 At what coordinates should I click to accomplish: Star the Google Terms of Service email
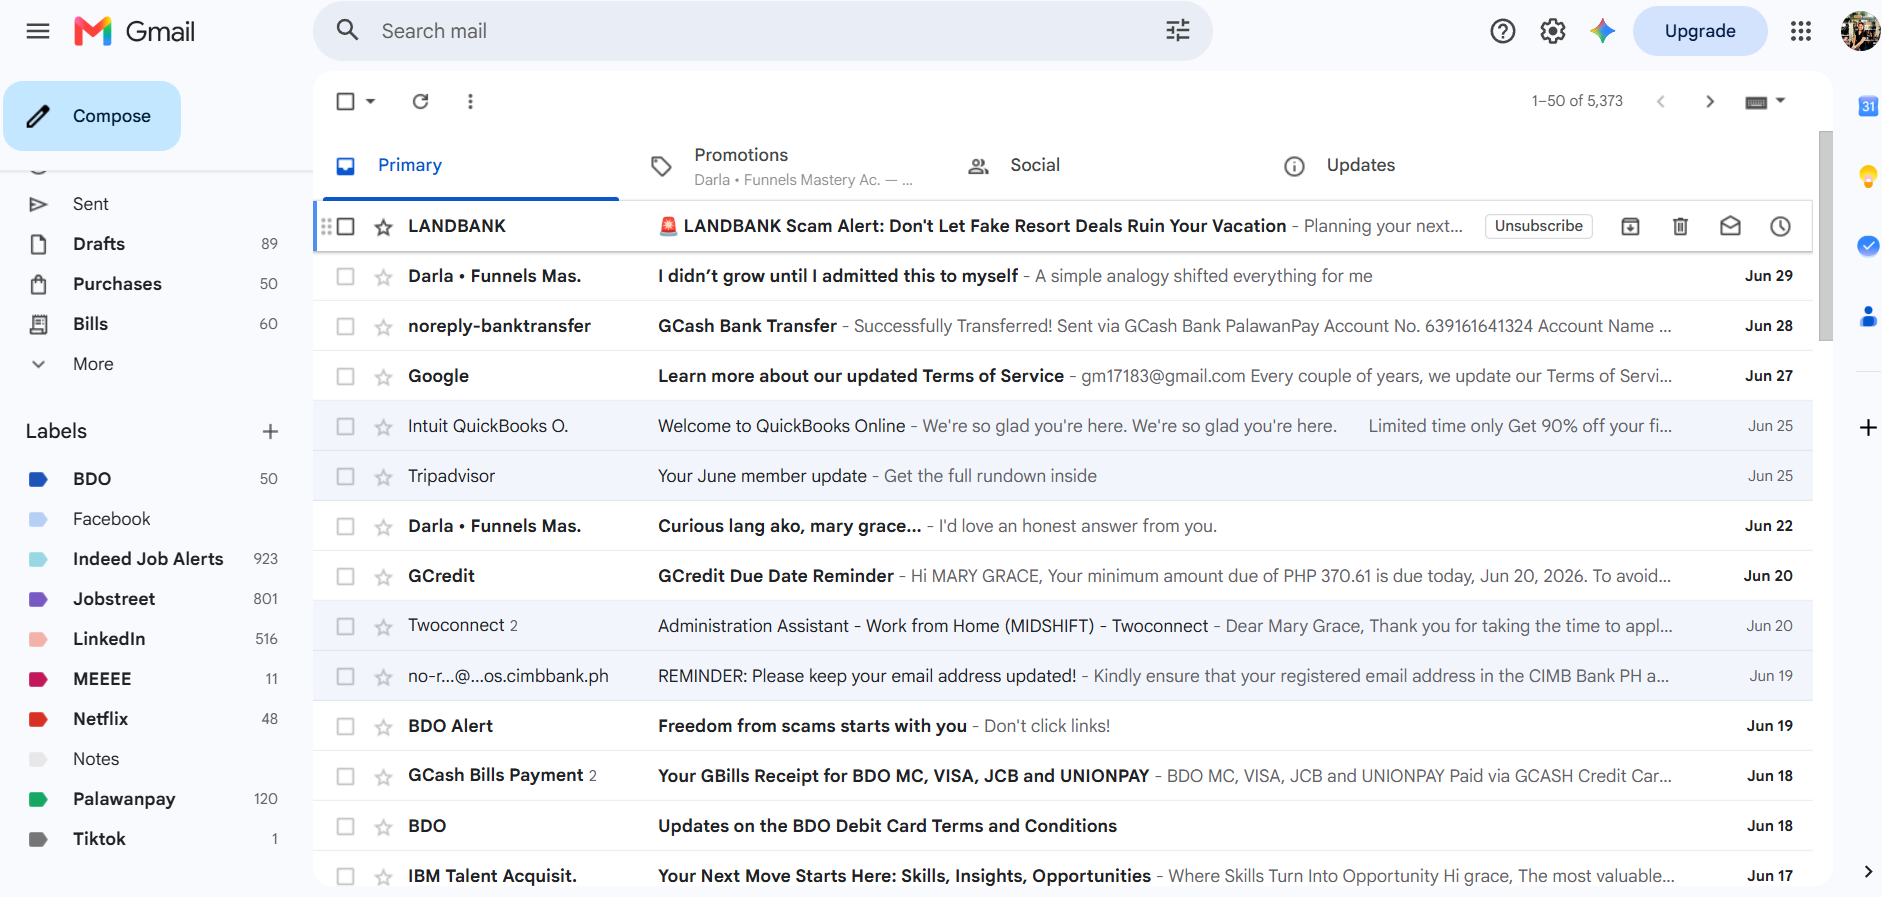[x=383, y=377]
